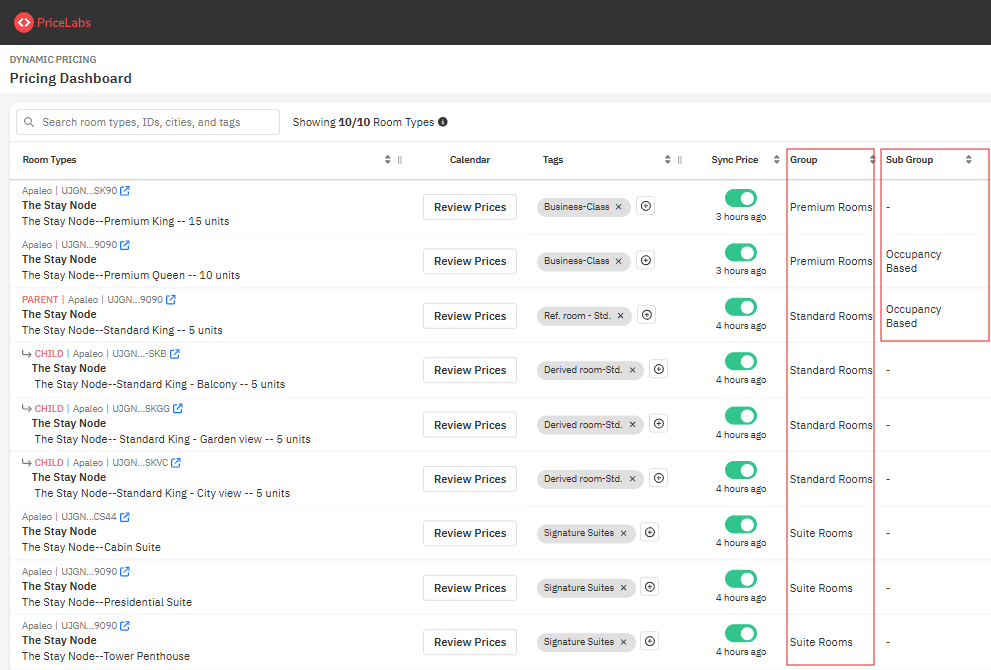This screenshot has height=670, width=991.
Task: Remove Derived room-Std. tag from Balcony row
Action: point(633,370)
